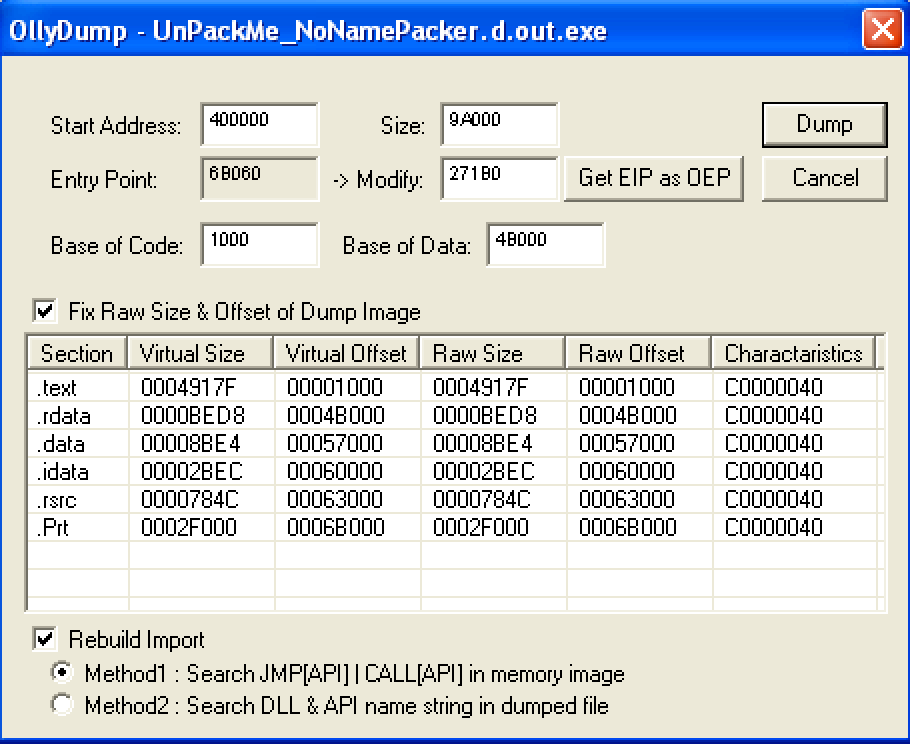
Task: Click .Prt Virtual Size 0002F000
Action: pyautogui.click(x=189, y=527)
